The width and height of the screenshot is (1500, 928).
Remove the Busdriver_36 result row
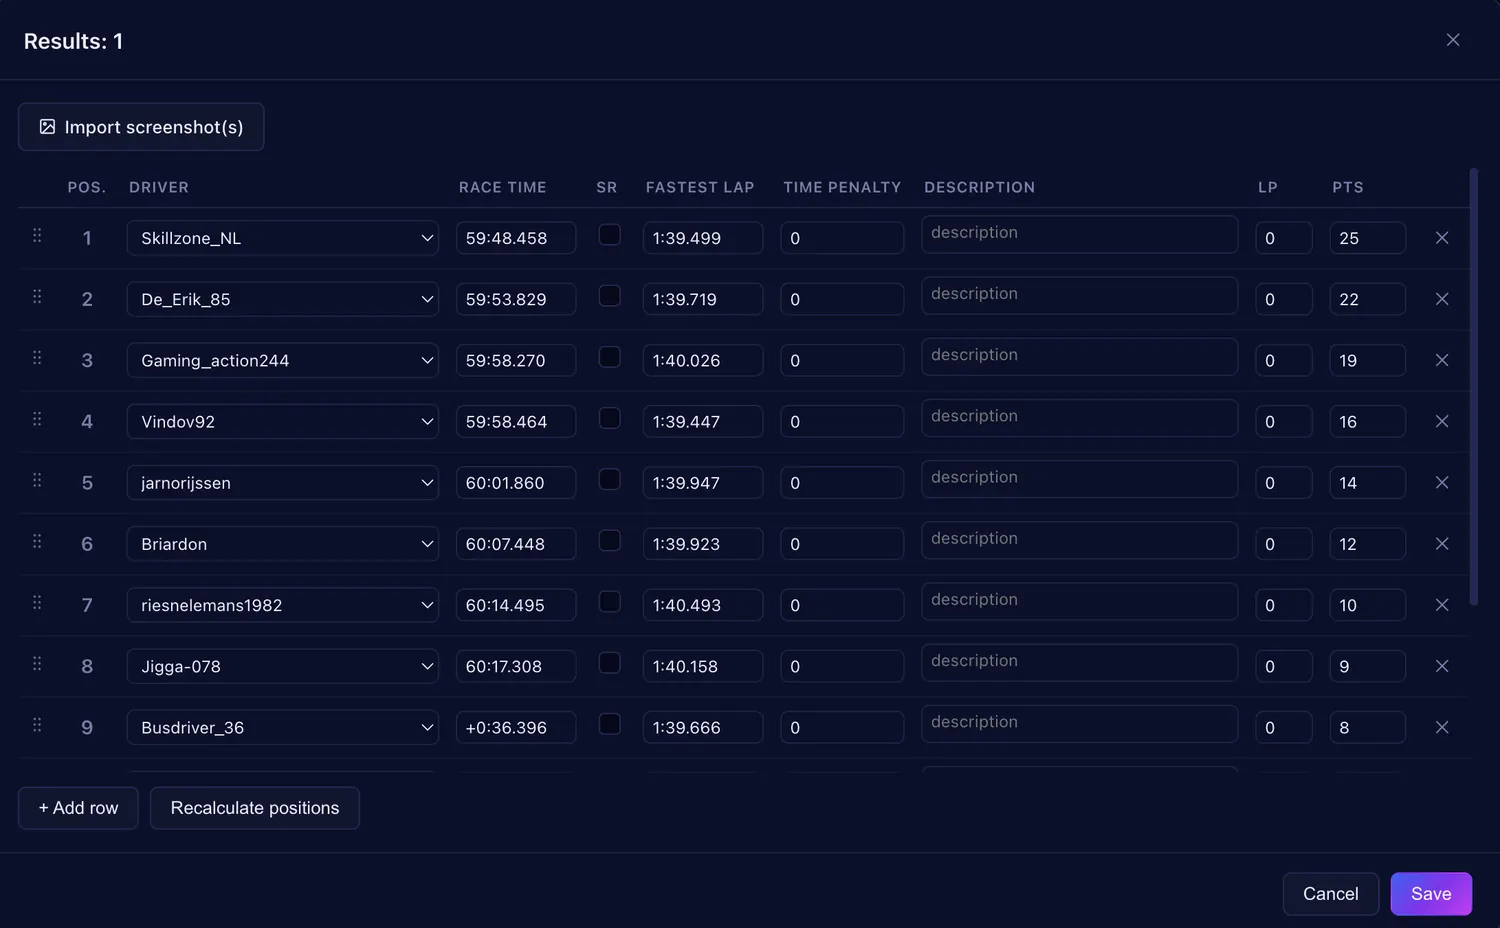1442,727
